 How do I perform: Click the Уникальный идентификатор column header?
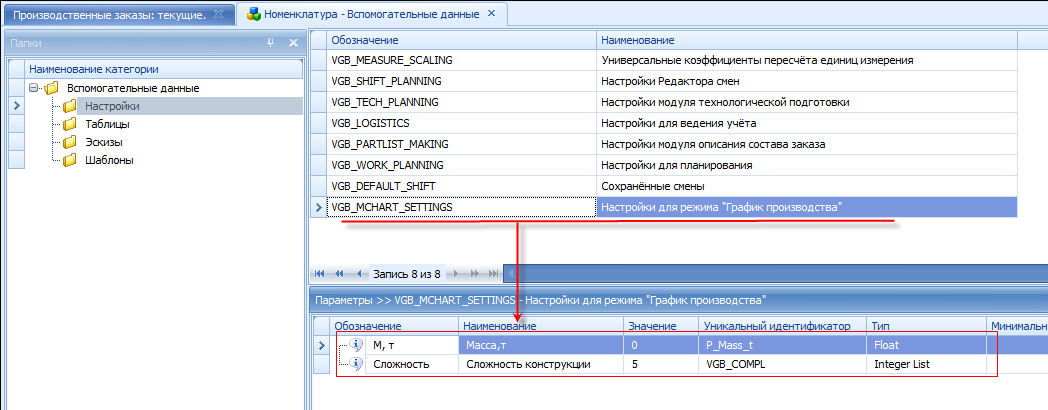[780, 326]
